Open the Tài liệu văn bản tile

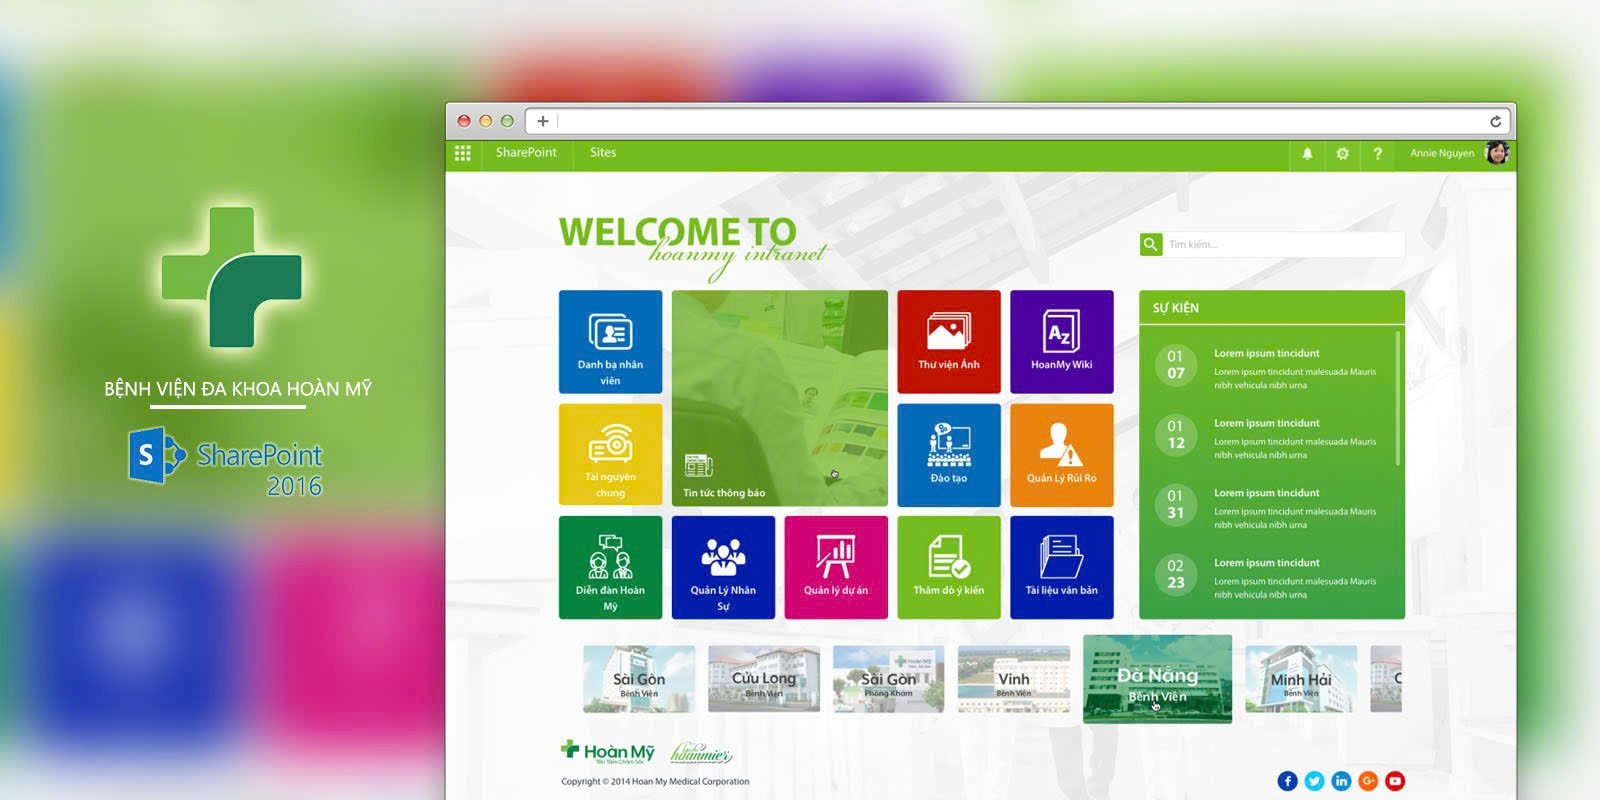point(1062,567)
